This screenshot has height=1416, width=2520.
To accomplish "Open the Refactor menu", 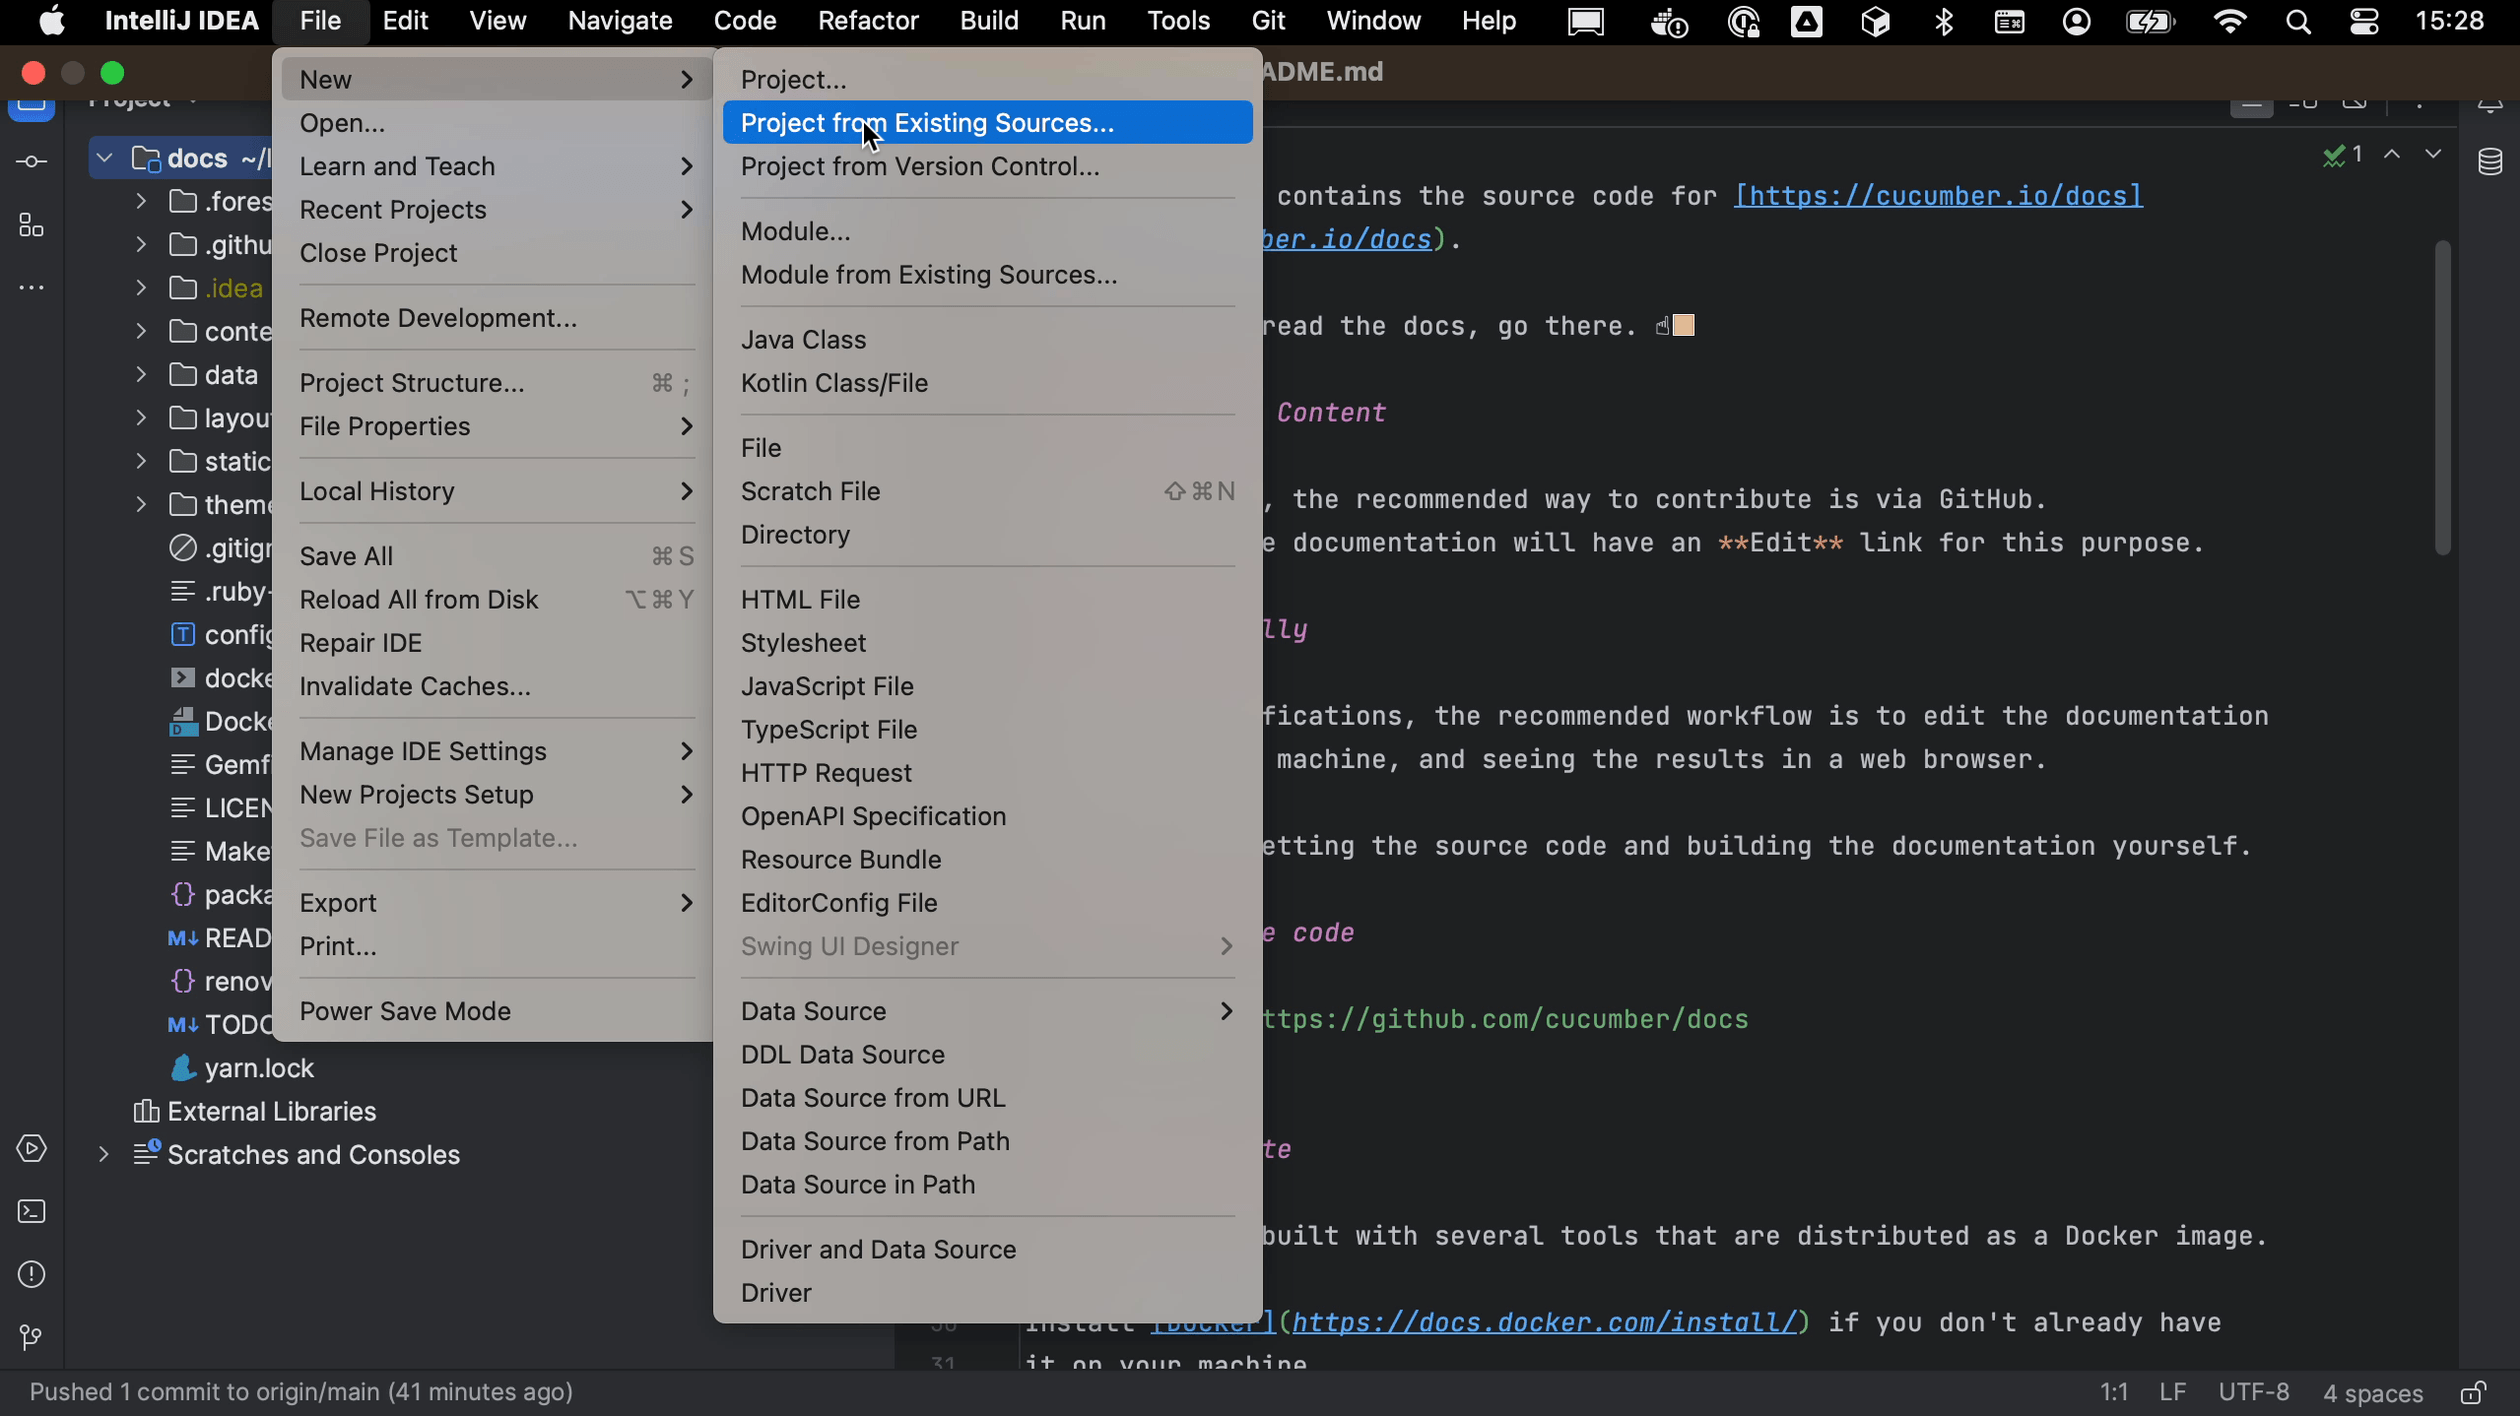I will (x=866, y=21).
